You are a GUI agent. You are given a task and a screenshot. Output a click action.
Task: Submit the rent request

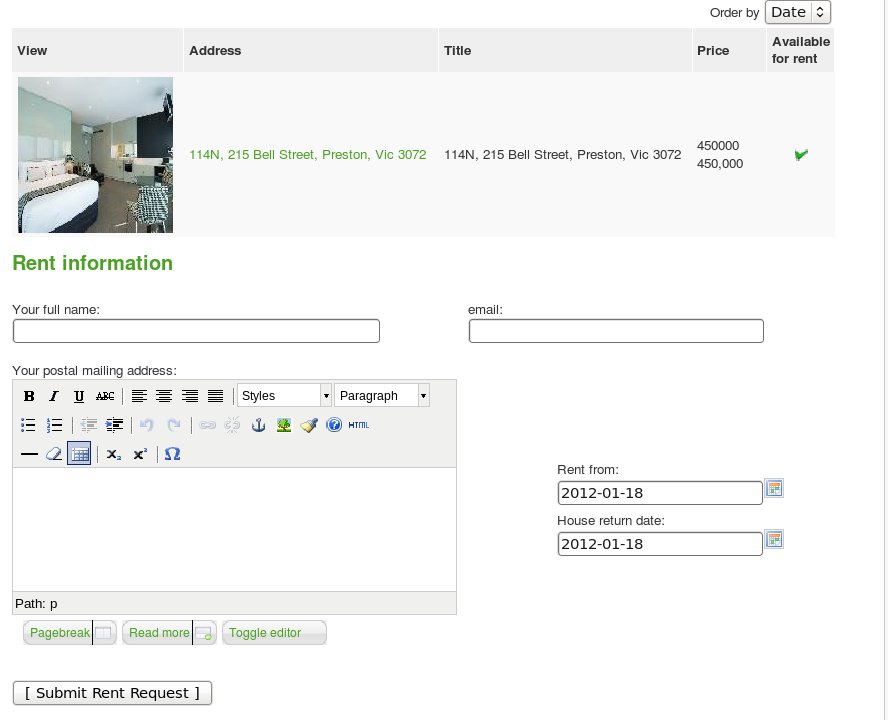[112, 693]
